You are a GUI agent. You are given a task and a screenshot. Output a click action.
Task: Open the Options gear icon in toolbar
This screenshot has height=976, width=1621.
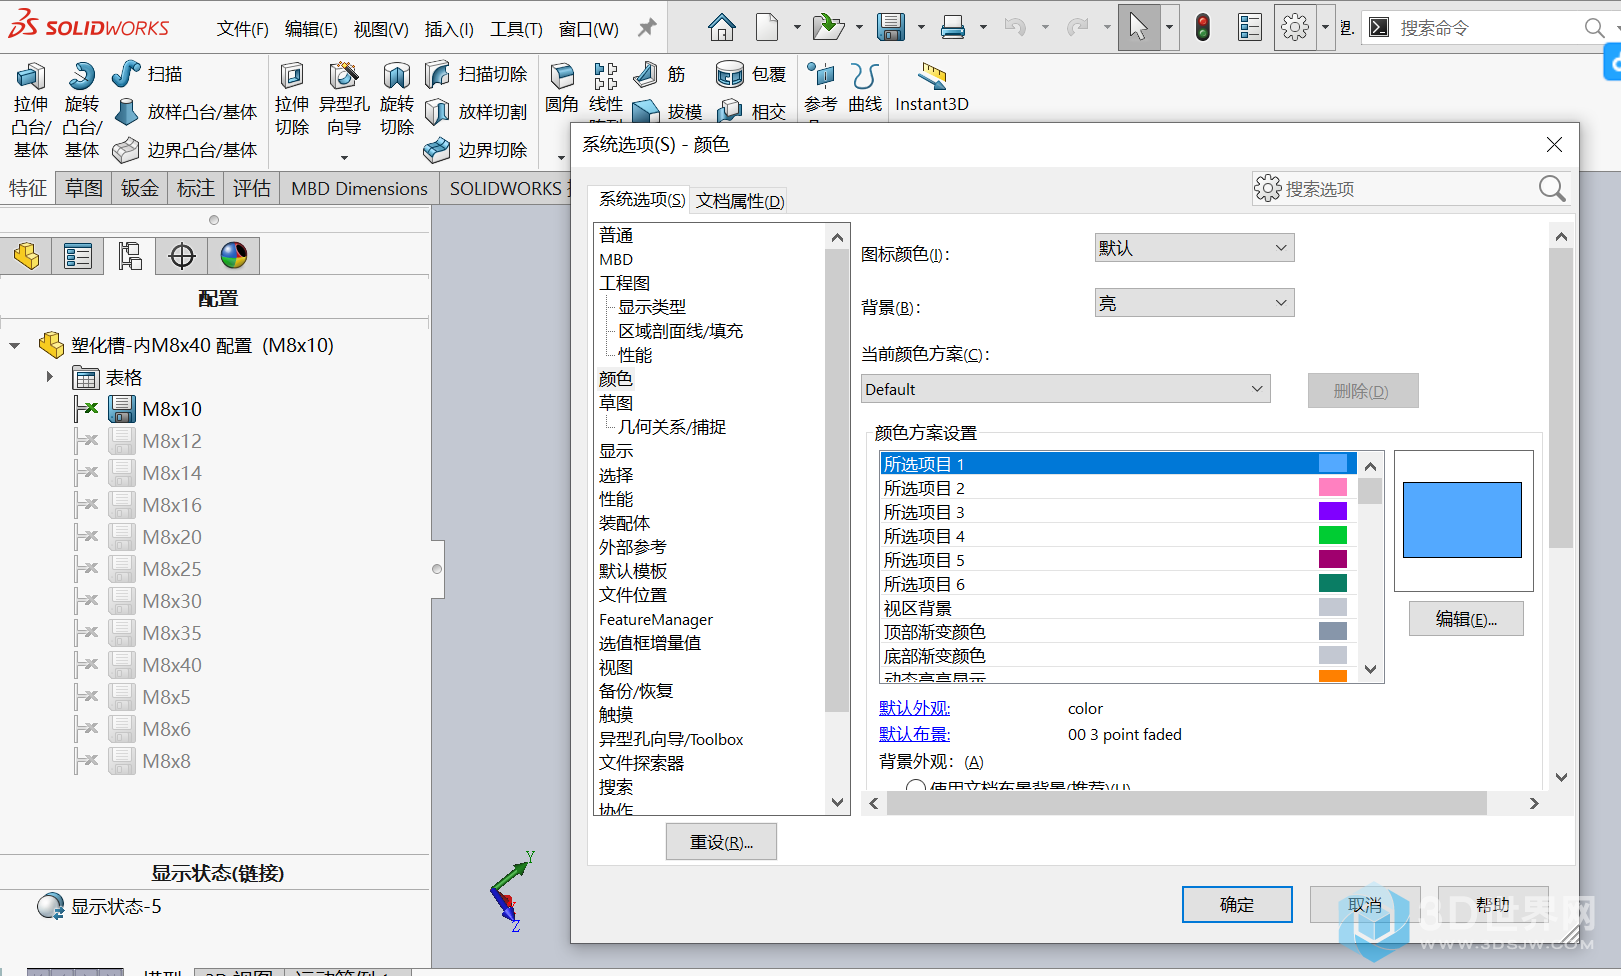(x=1295, y=27)
